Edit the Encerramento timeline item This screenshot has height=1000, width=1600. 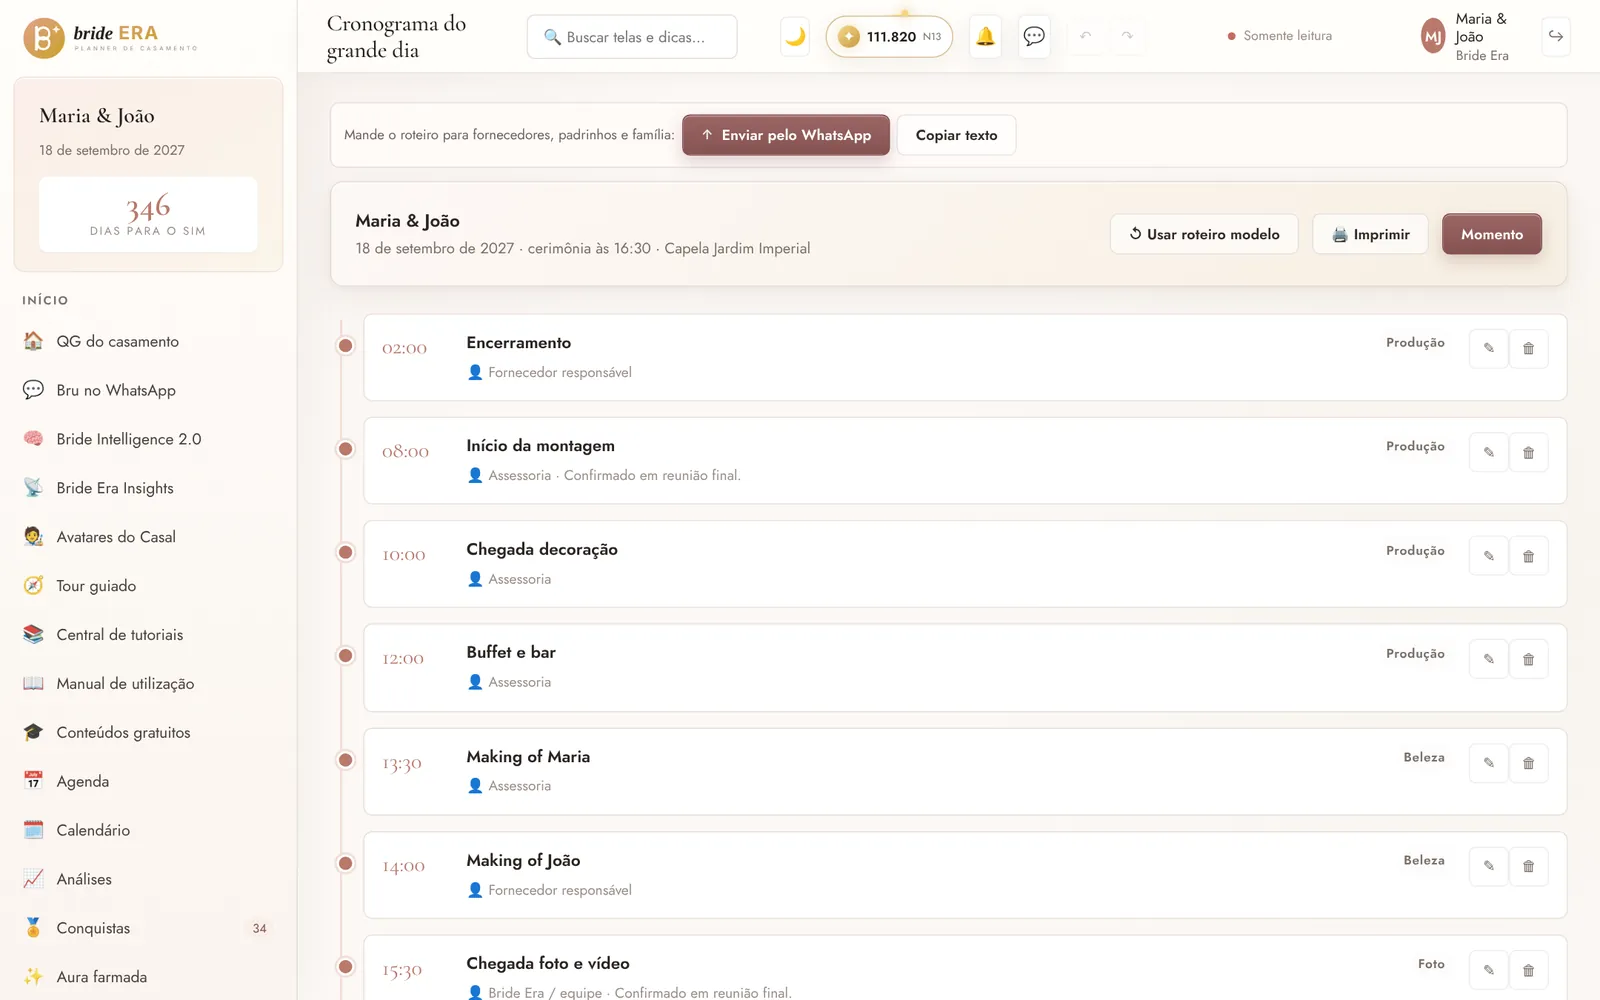(1489, 349)
